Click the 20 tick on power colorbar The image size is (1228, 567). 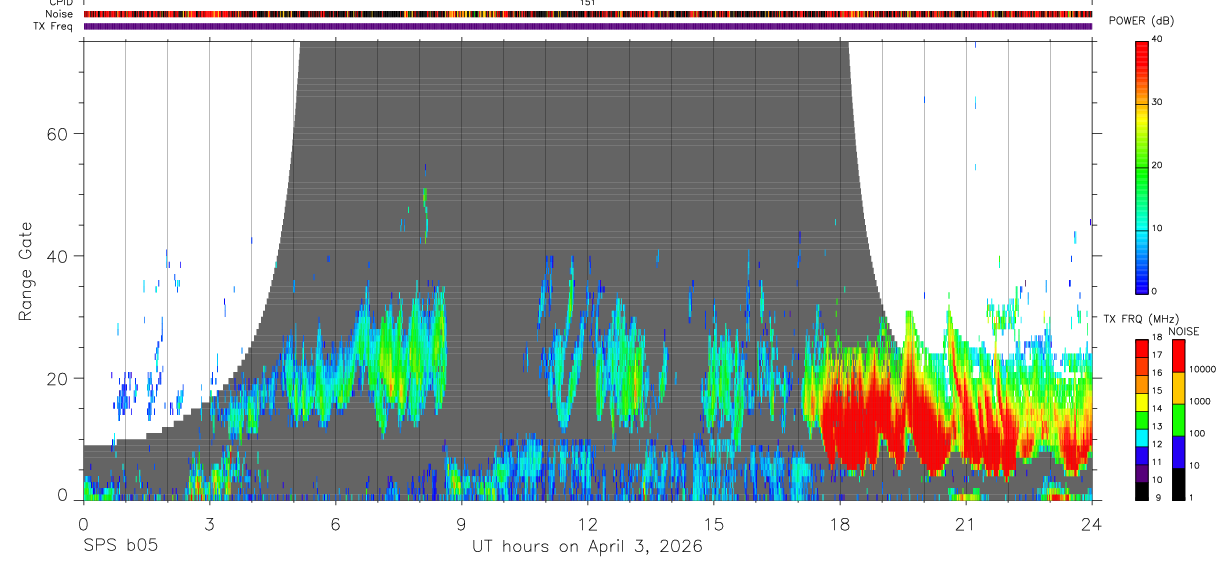click(x=1158, y=165)
